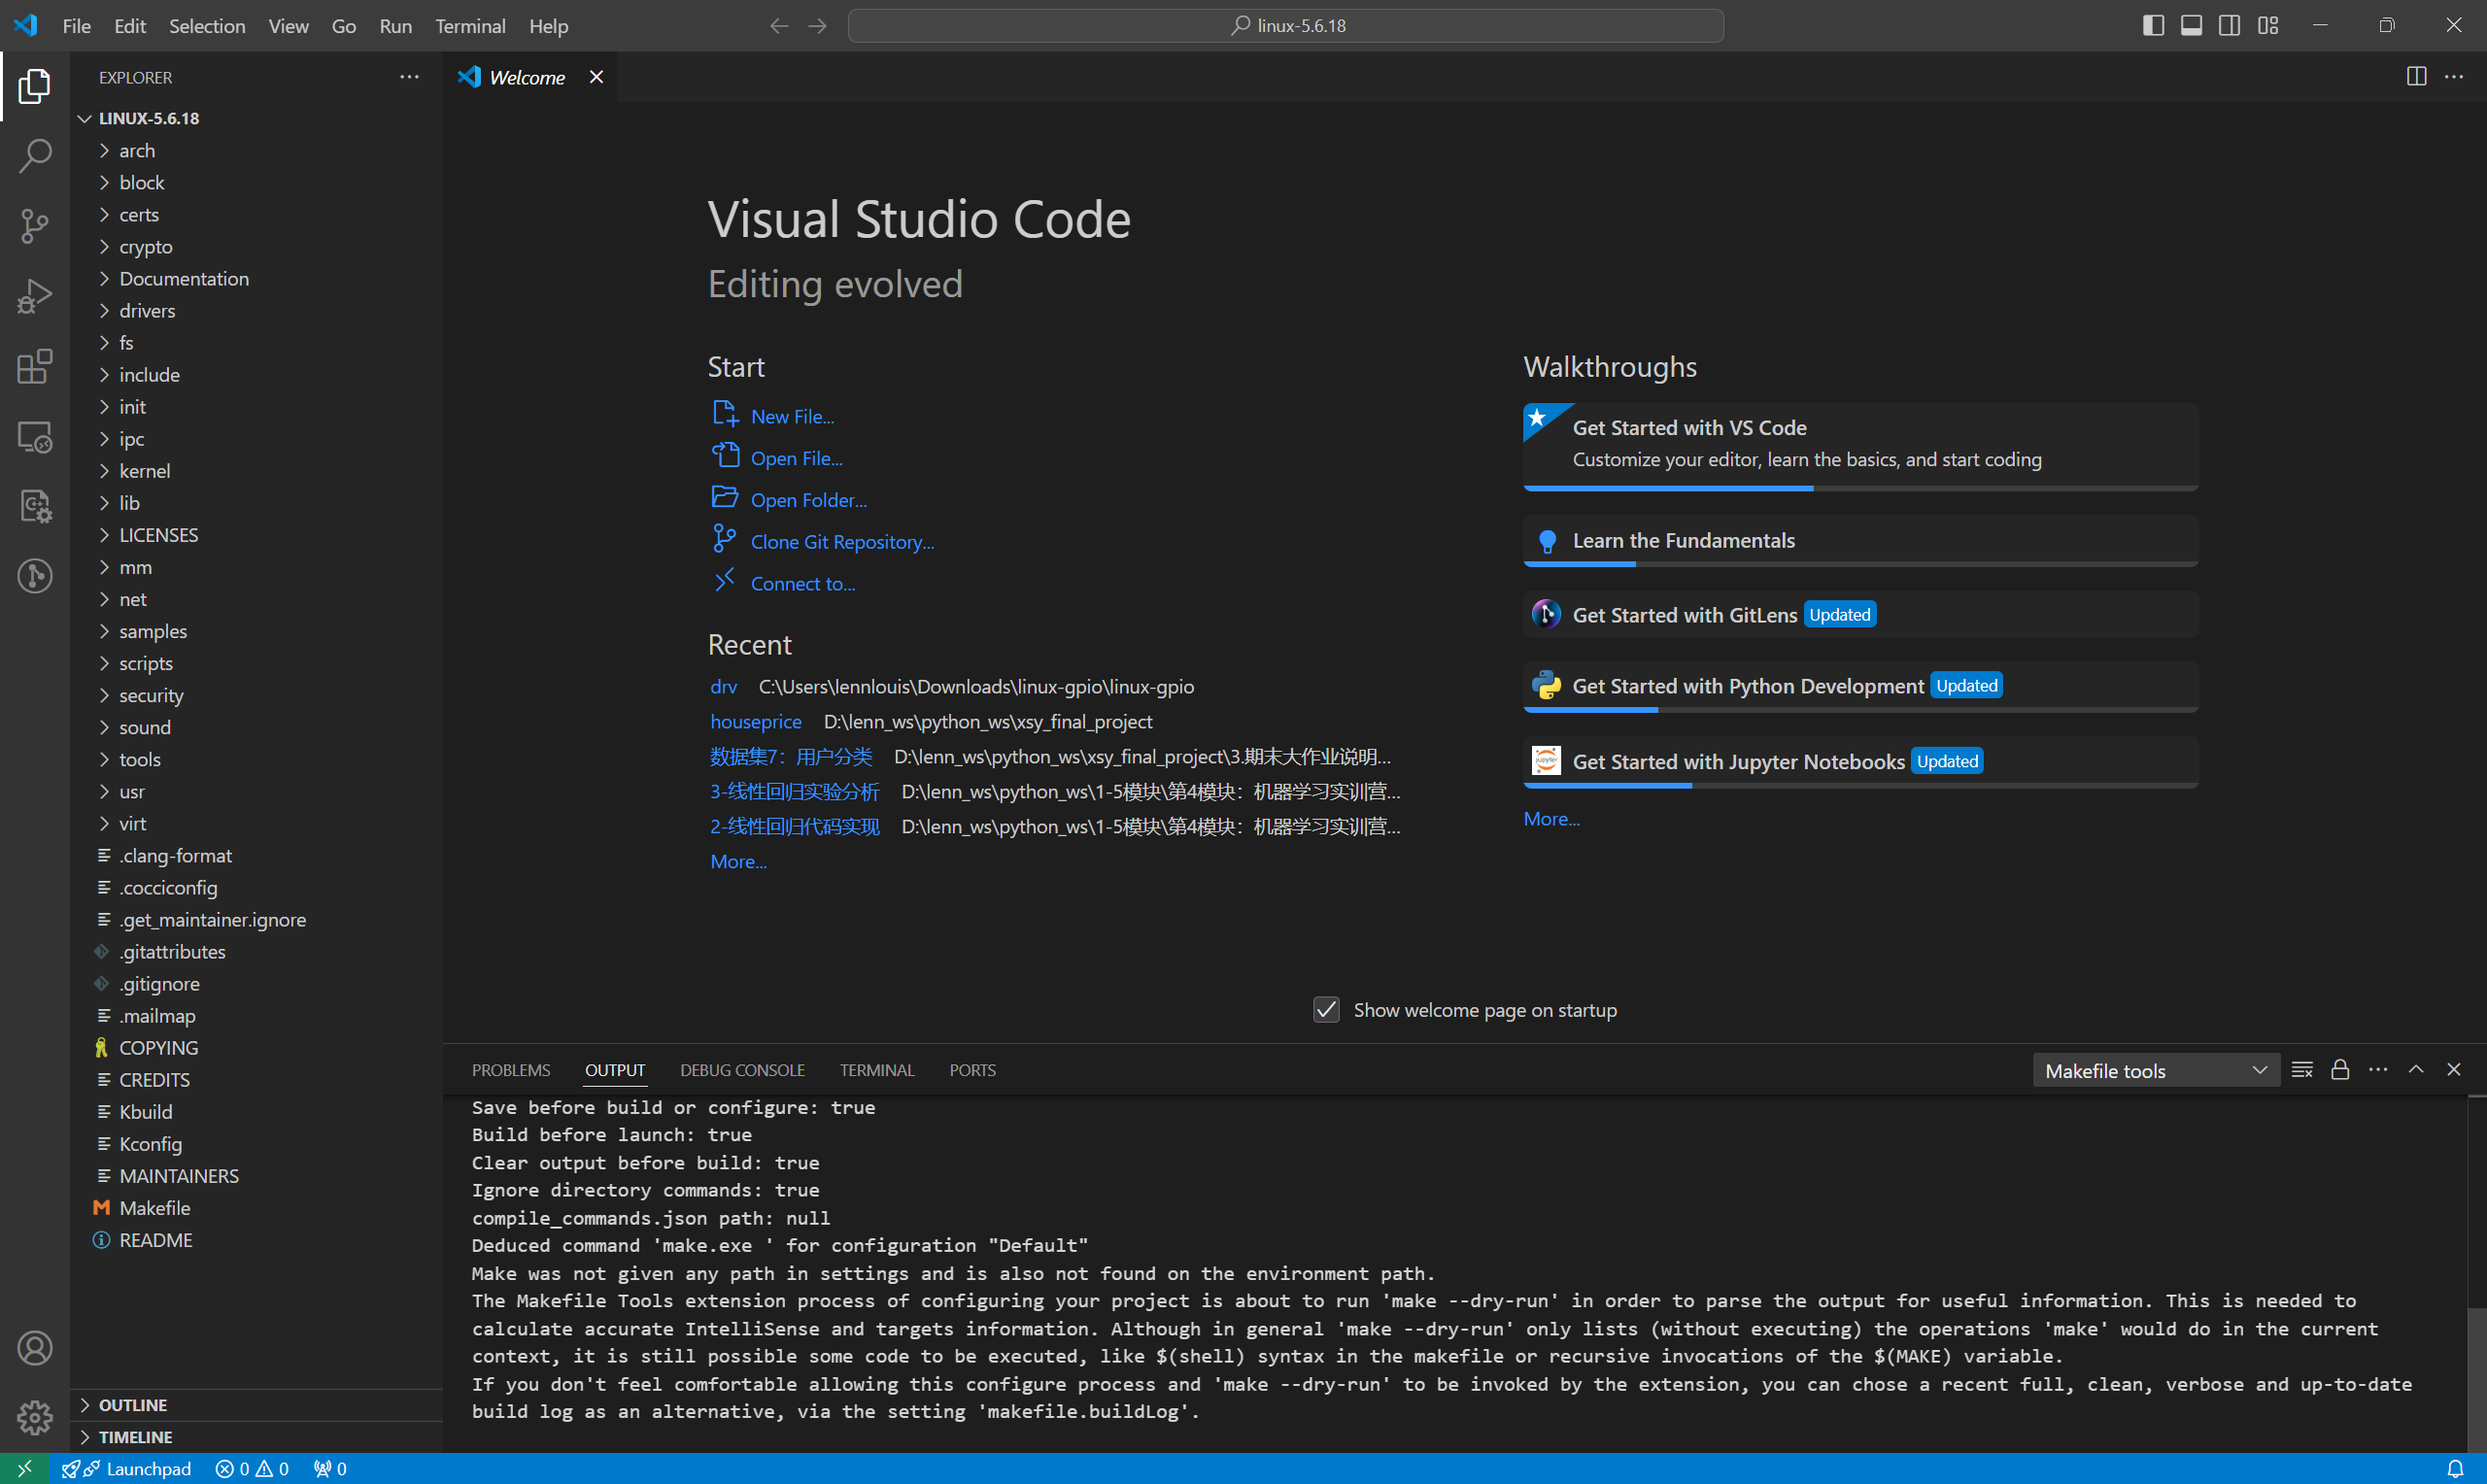Collapse the LINUX-5.6.18 root folder
Screen dimensions: 2487x1484
pyautogui.click(x=256, y=118)
